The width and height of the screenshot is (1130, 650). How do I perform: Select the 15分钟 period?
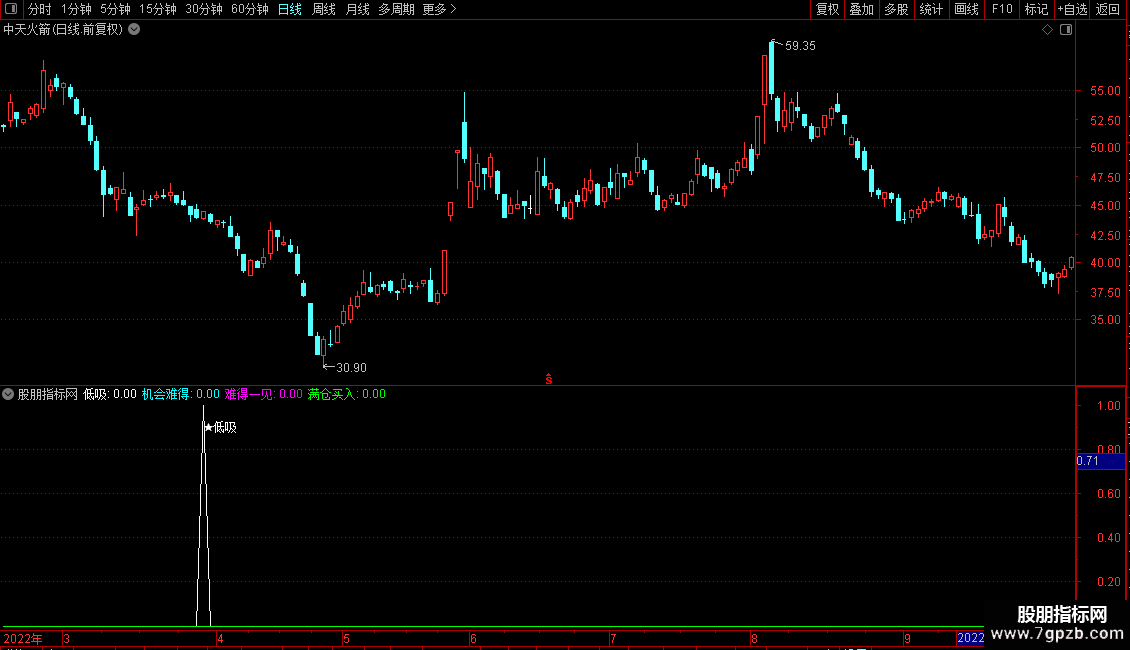click(157, 9)
